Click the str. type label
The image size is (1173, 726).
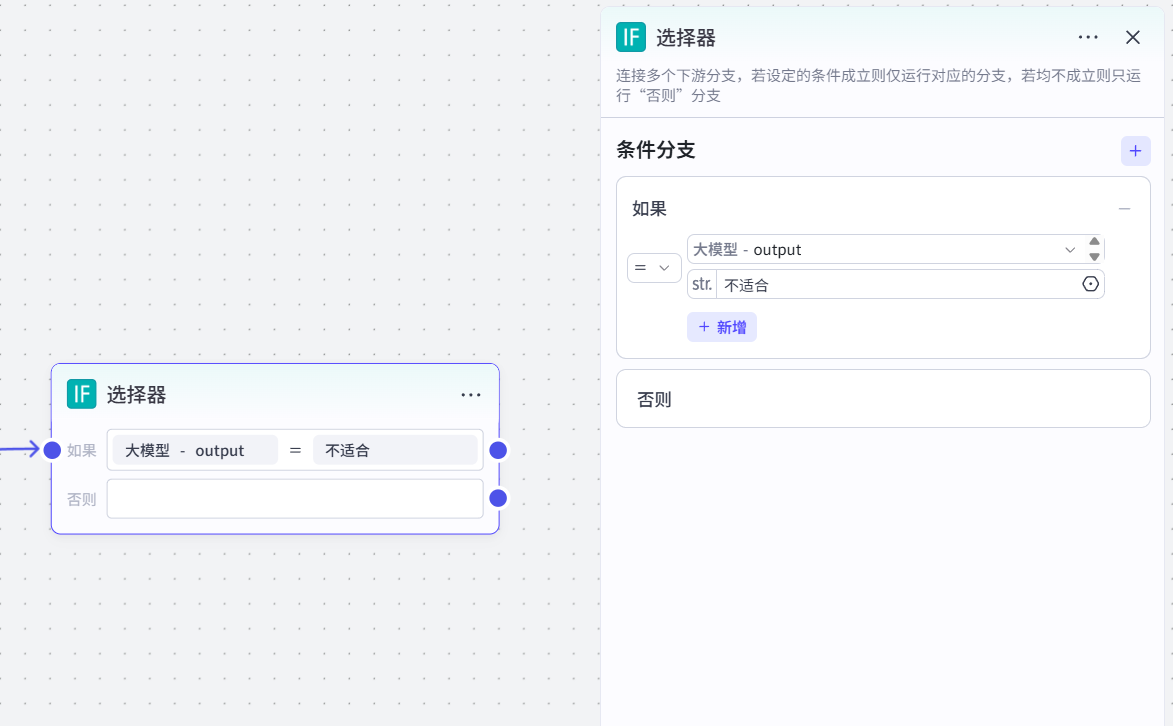tap(702, 284)
